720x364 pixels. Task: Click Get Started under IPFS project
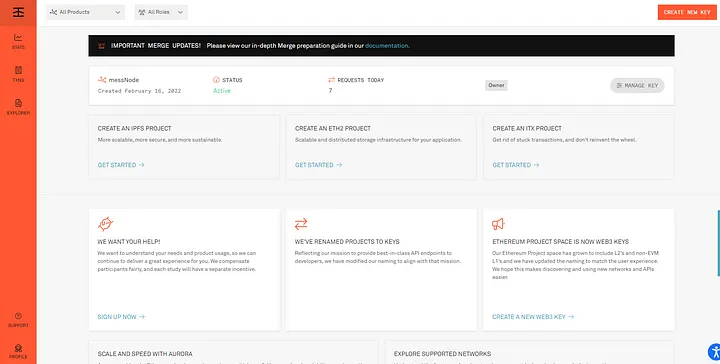[x=121, y=165]
